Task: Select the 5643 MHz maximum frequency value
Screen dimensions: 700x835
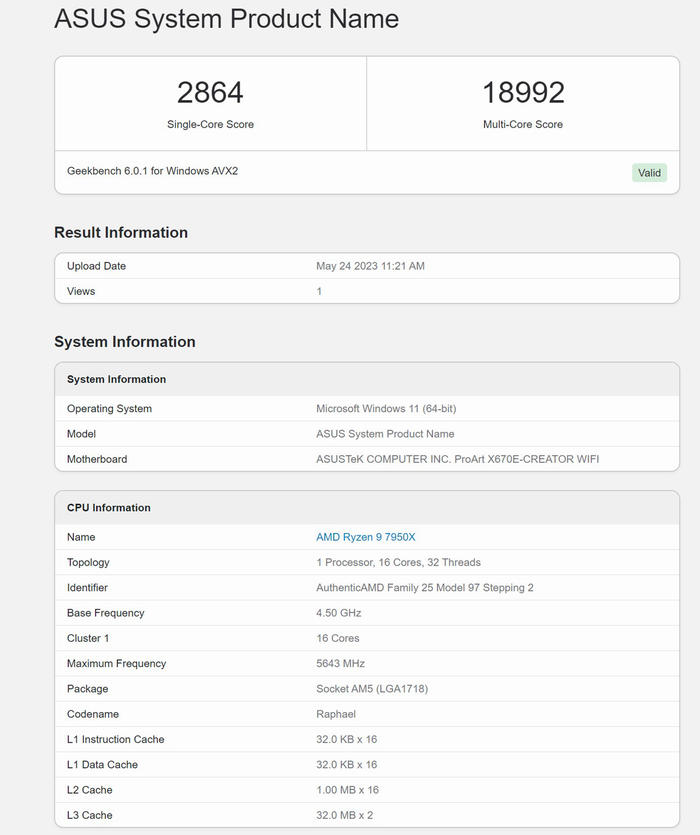Action: [x=340, y=663]
